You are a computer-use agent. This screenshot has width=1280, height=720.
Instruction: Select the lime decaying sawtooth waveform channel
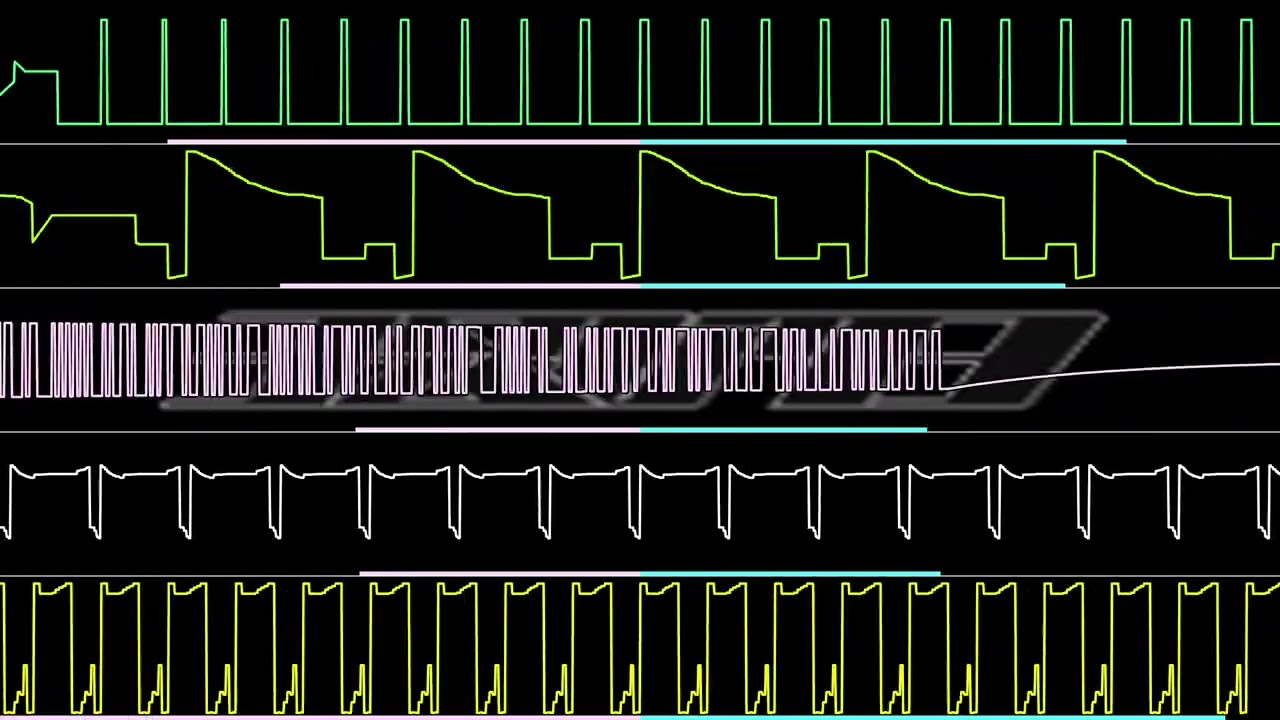point(640,214)
